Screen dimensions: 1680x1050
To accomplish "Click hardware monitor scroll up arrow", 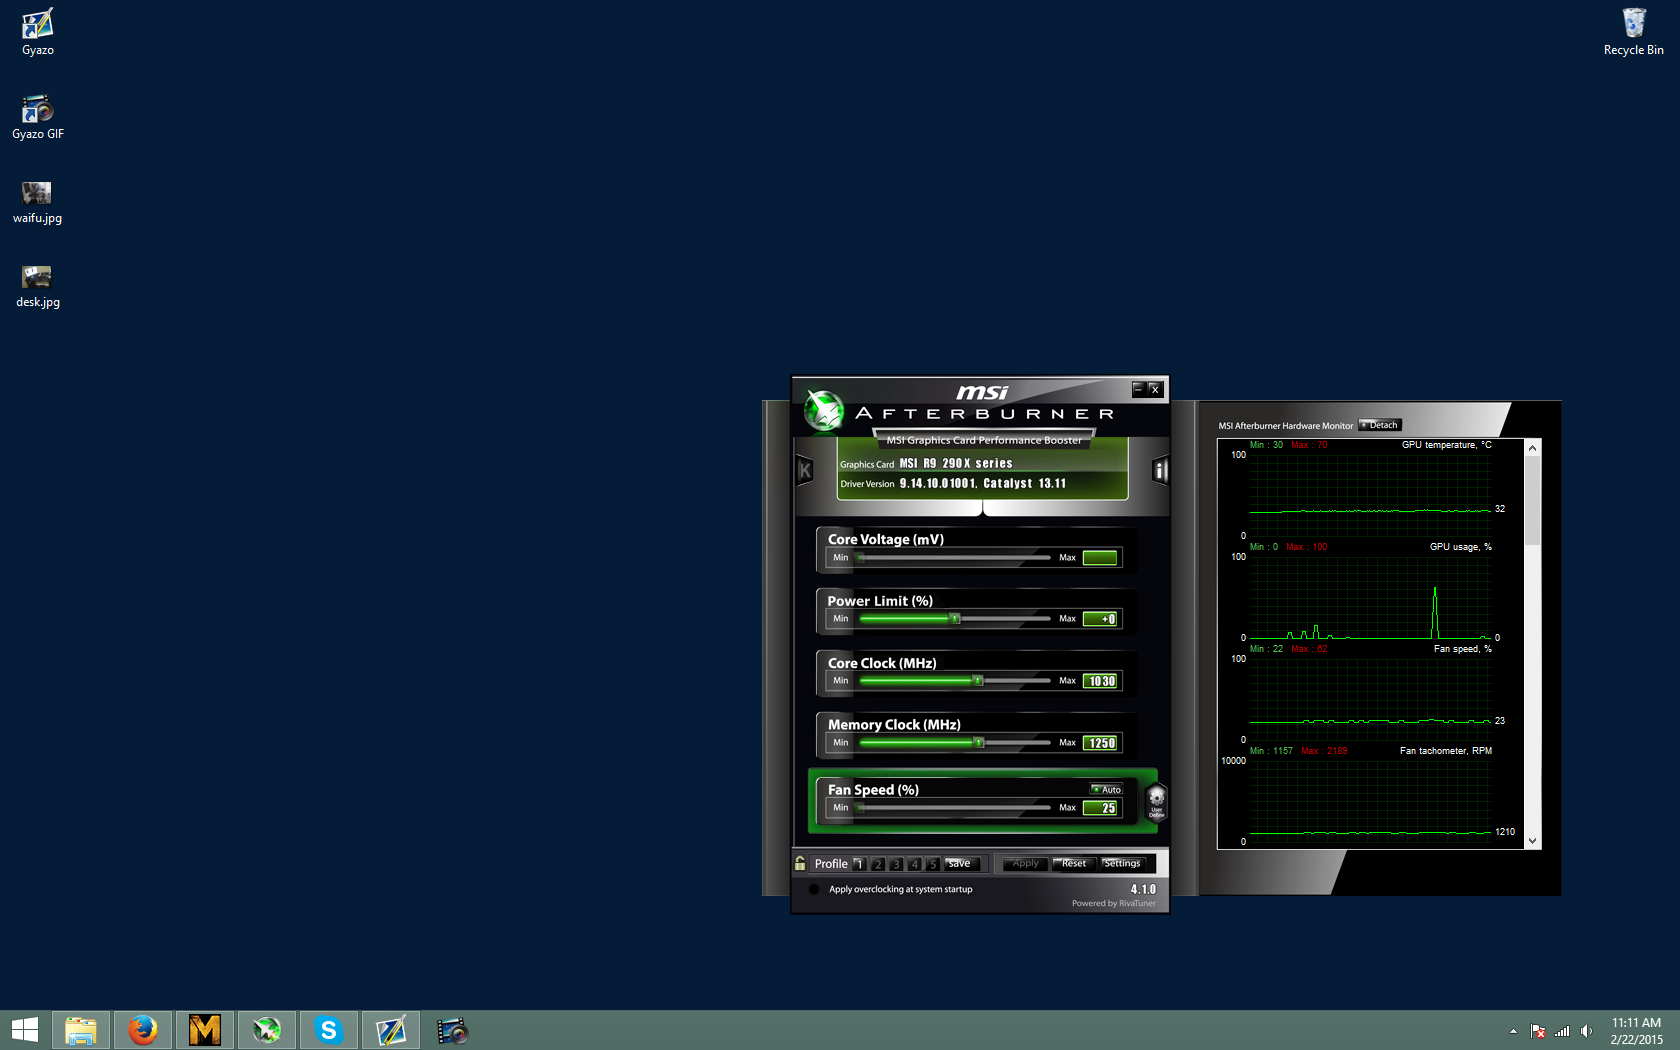I will (x=1532, y=448).
